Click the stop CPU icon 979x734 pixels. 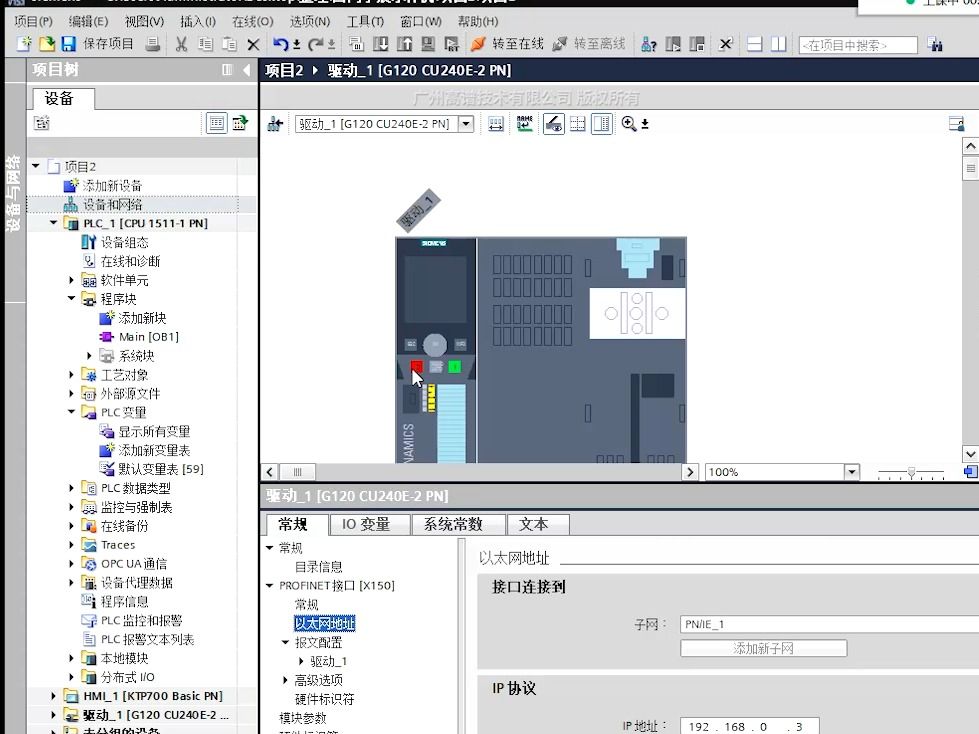[697, 44]
